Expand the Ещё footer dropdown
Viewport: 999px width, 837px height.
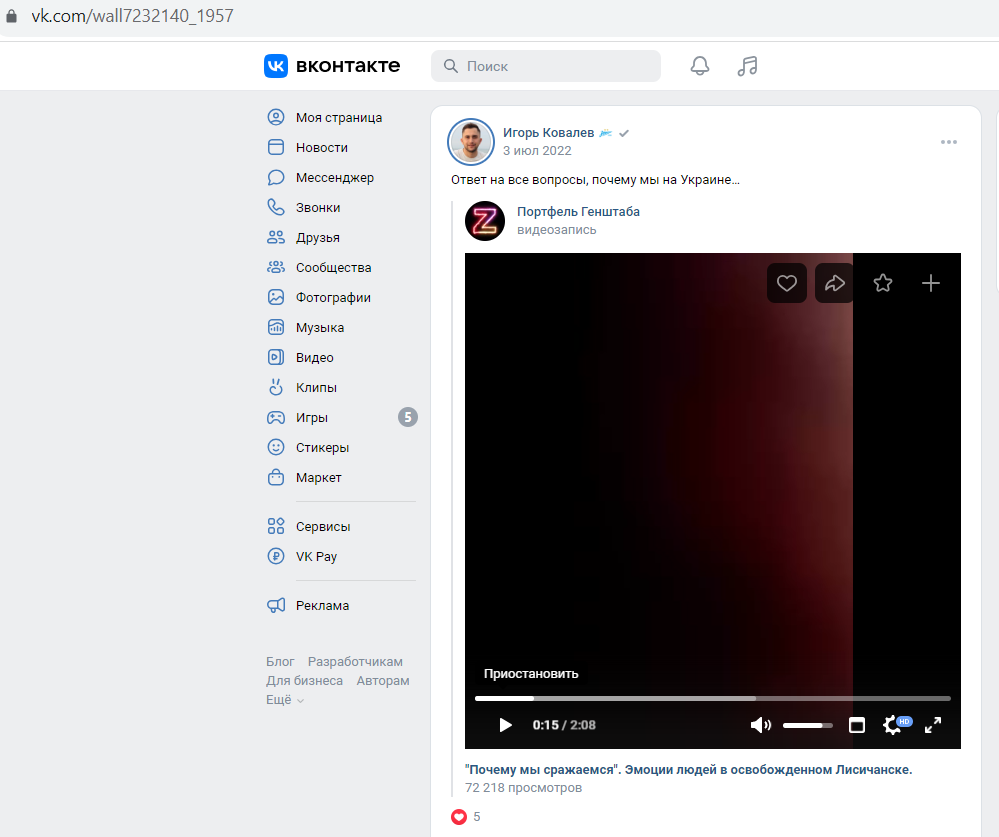click(285, 699)
